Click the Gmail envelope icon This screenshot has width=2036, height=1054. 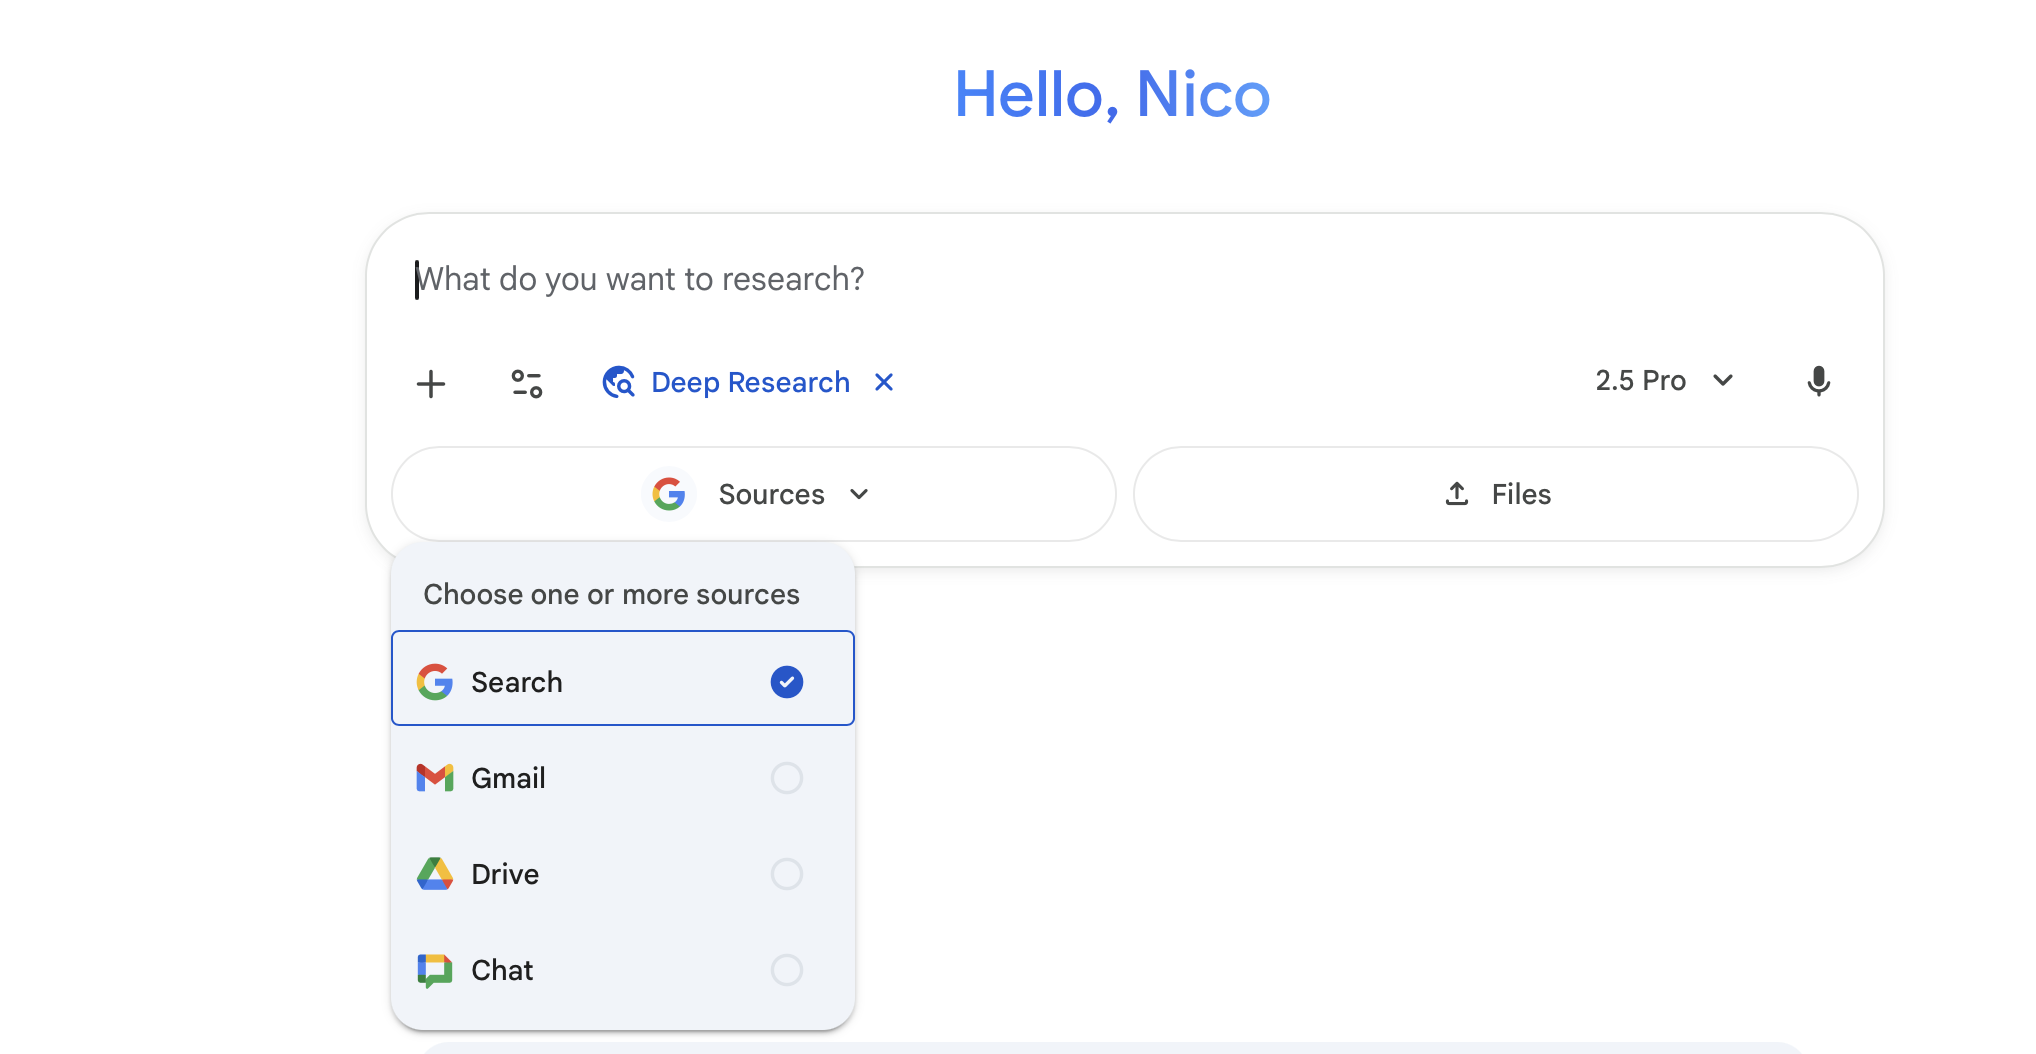435,778
